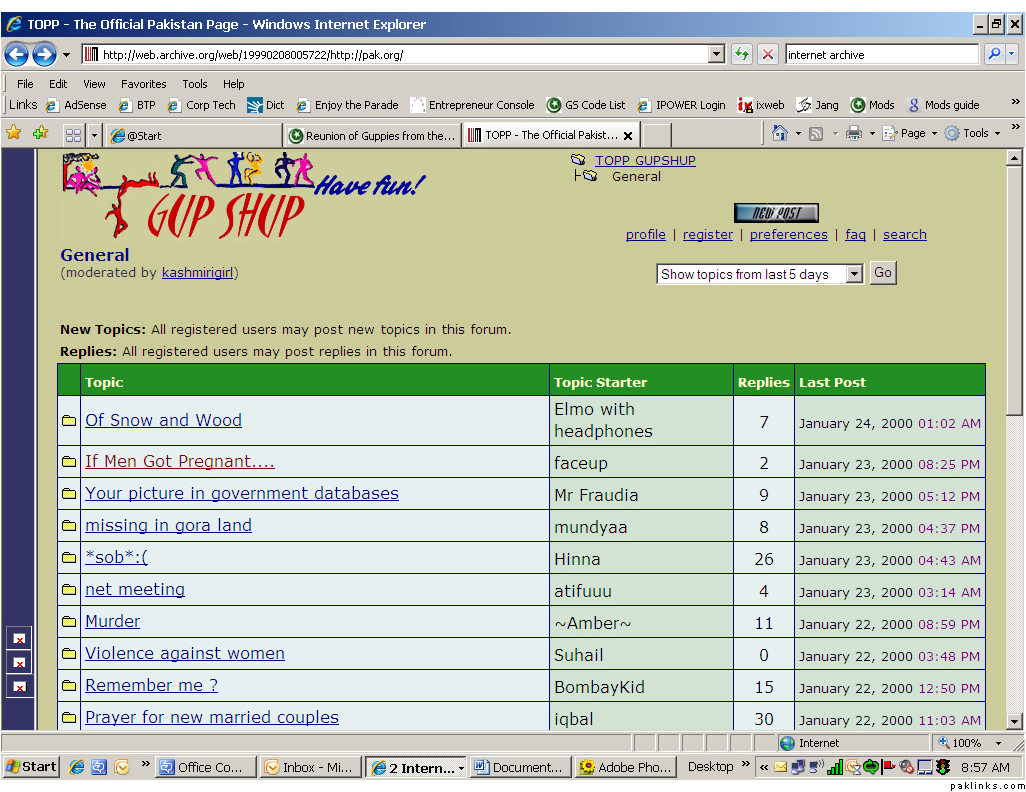Click the internet archive search field
The image size is (1026, 792).
[x=880, y=55]
